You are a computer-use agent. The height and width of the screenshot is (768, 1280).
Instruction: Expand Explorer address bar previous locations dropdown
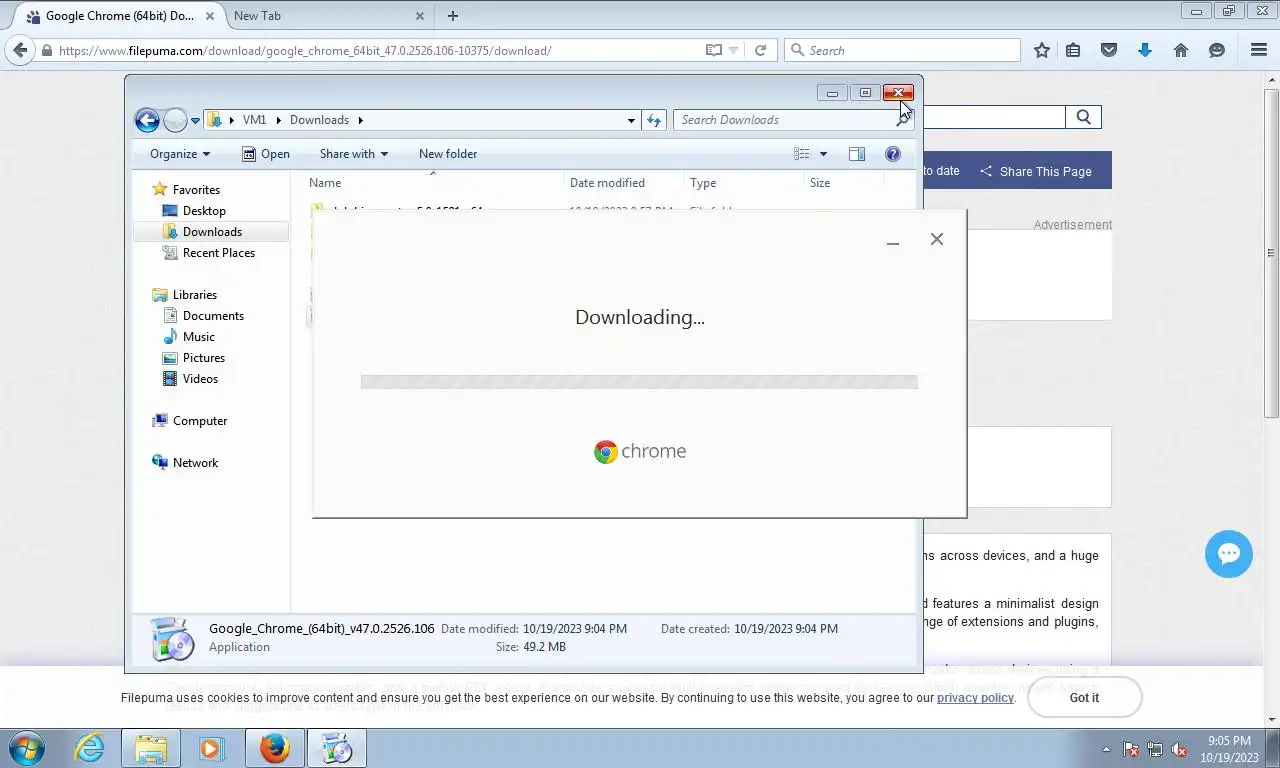631,120
